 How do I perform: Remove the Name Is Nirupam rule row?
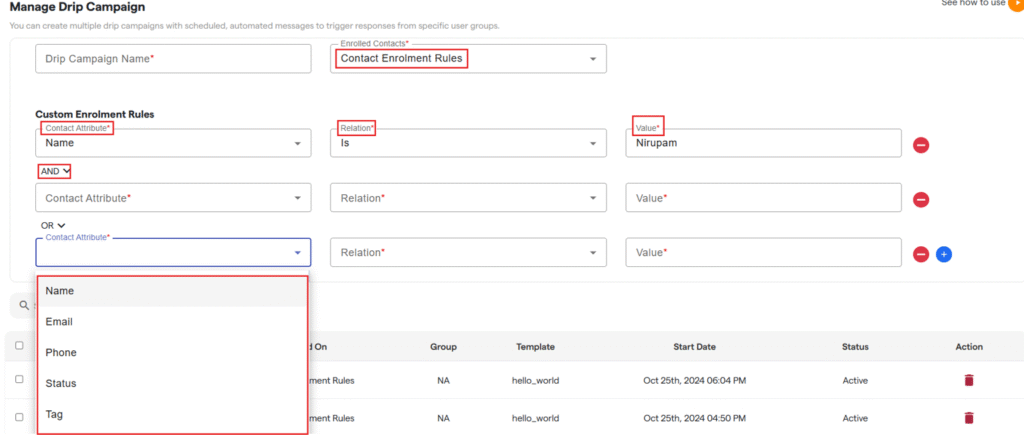point(921,145)
